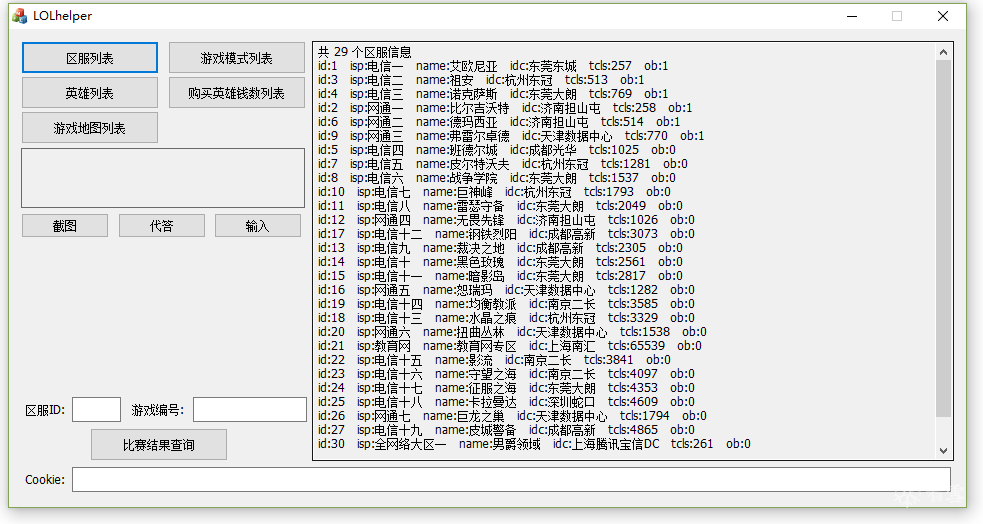Click the 输入 button

258,226
